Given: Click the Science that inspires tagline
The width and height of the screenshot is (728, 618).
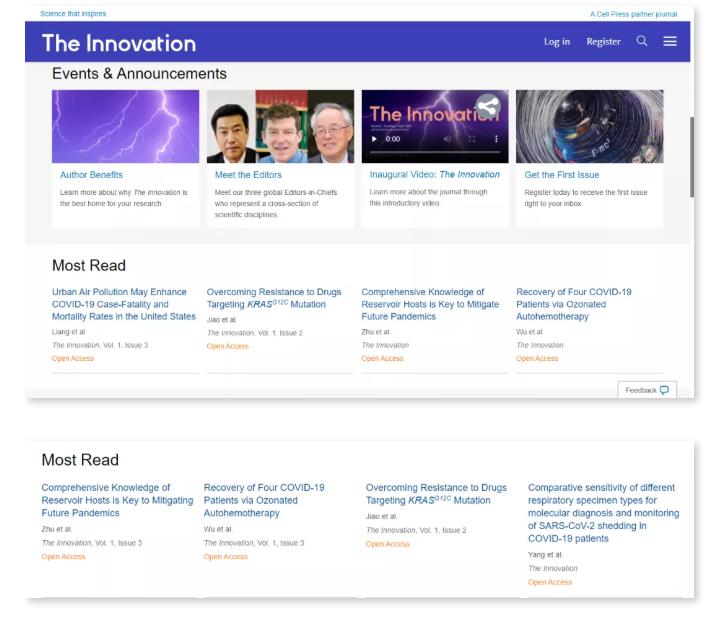Looking at the screenshot, I should click(73, 13).
